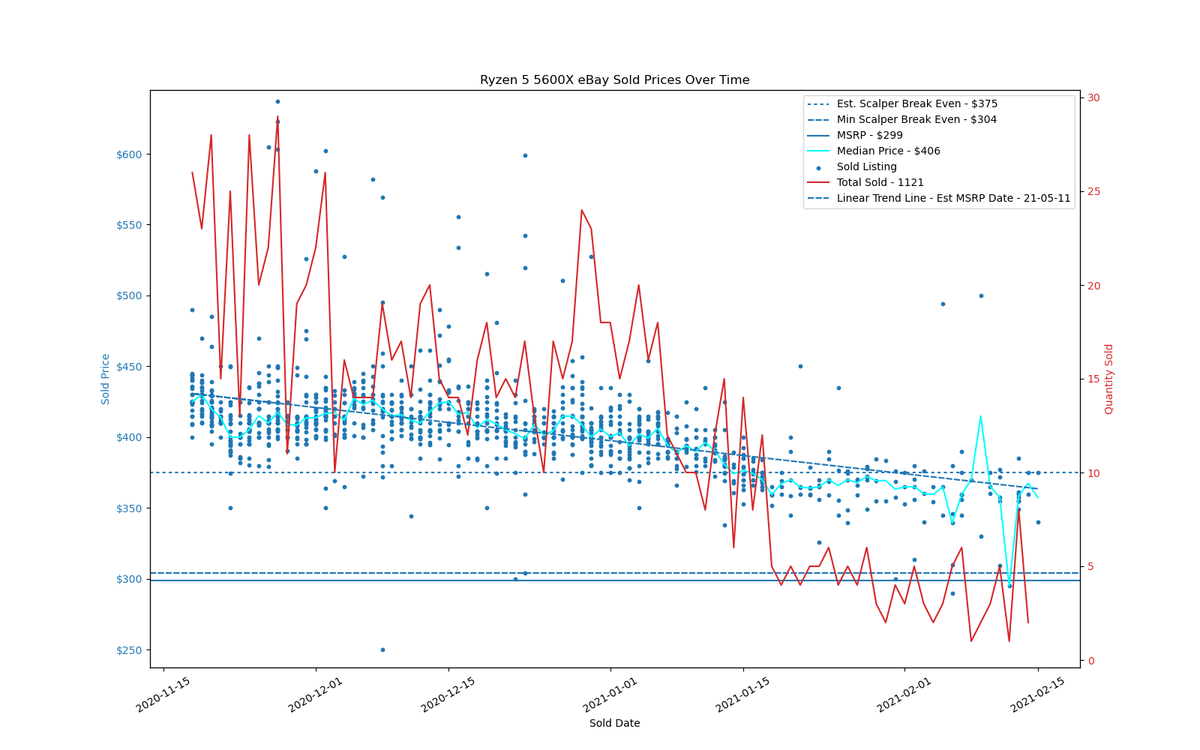Click the Sold Listing legend marker
The width and height of the screenshot is (1200, 750).
[820, 167]
